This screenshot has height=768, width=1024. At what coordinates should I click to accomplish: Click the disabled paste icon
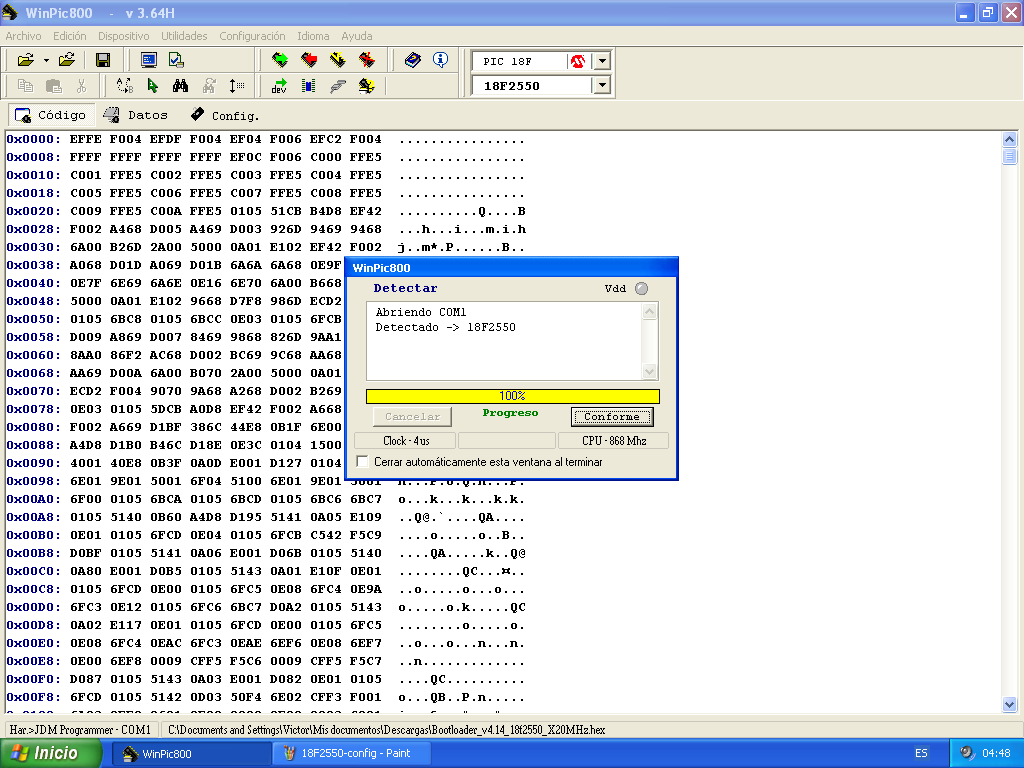tap(54, 86)
